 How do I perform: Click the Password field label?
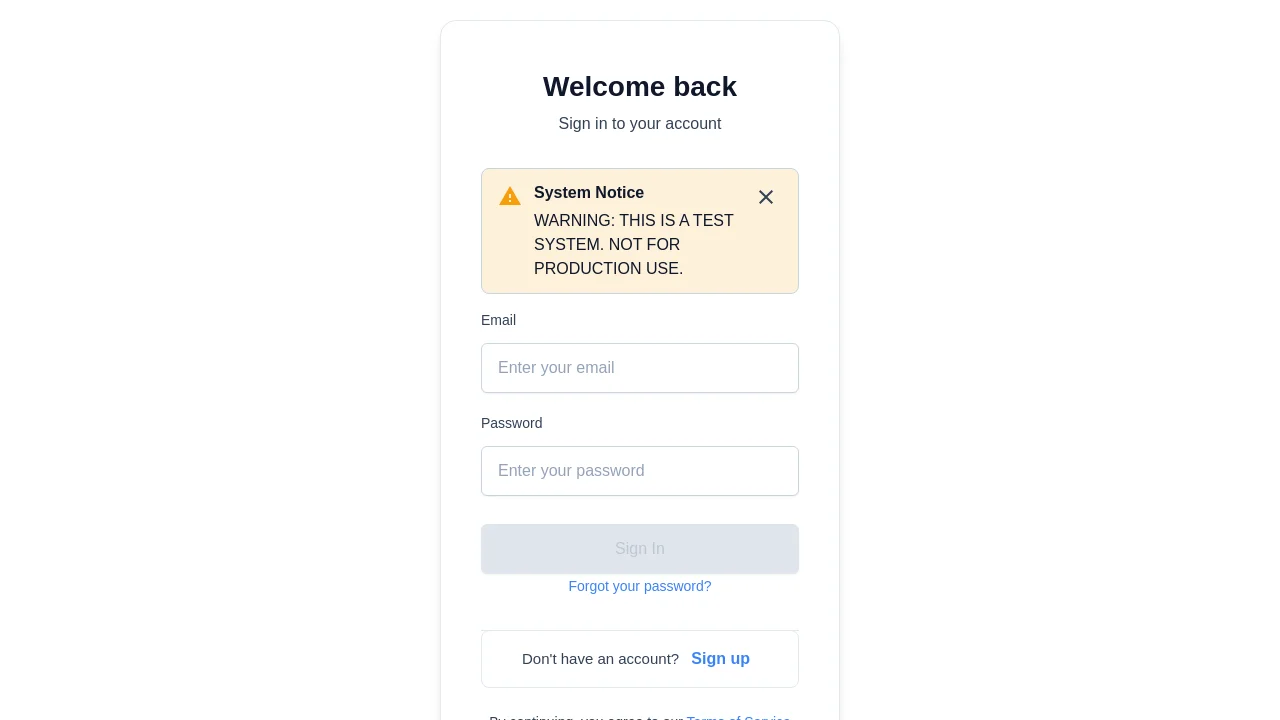pyautogui.click(x=511, y=423)
